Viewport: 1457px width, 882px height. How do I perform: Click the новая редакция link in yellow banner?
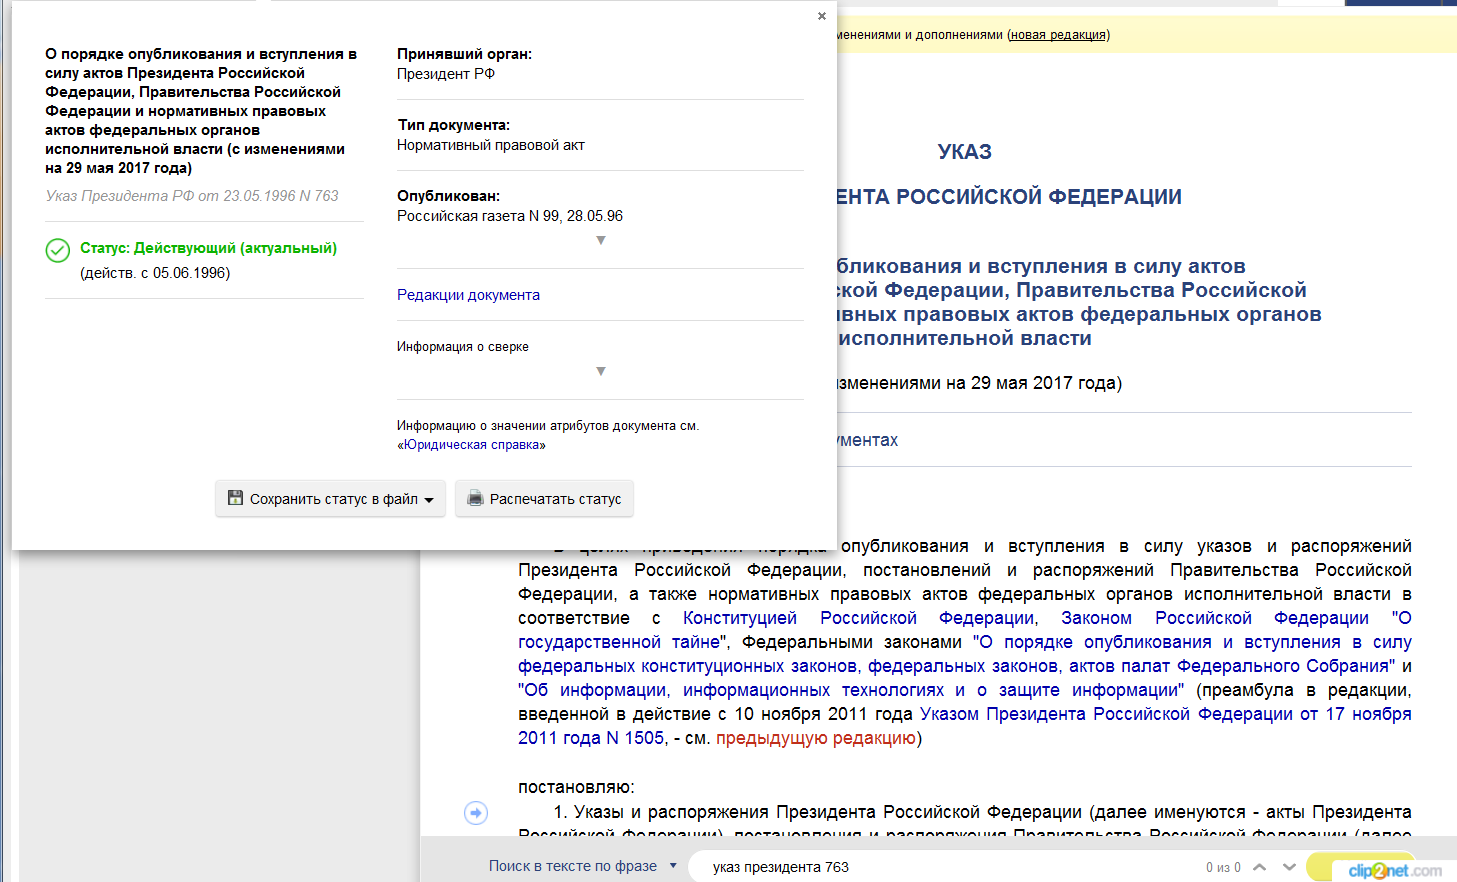point(1058,35)
